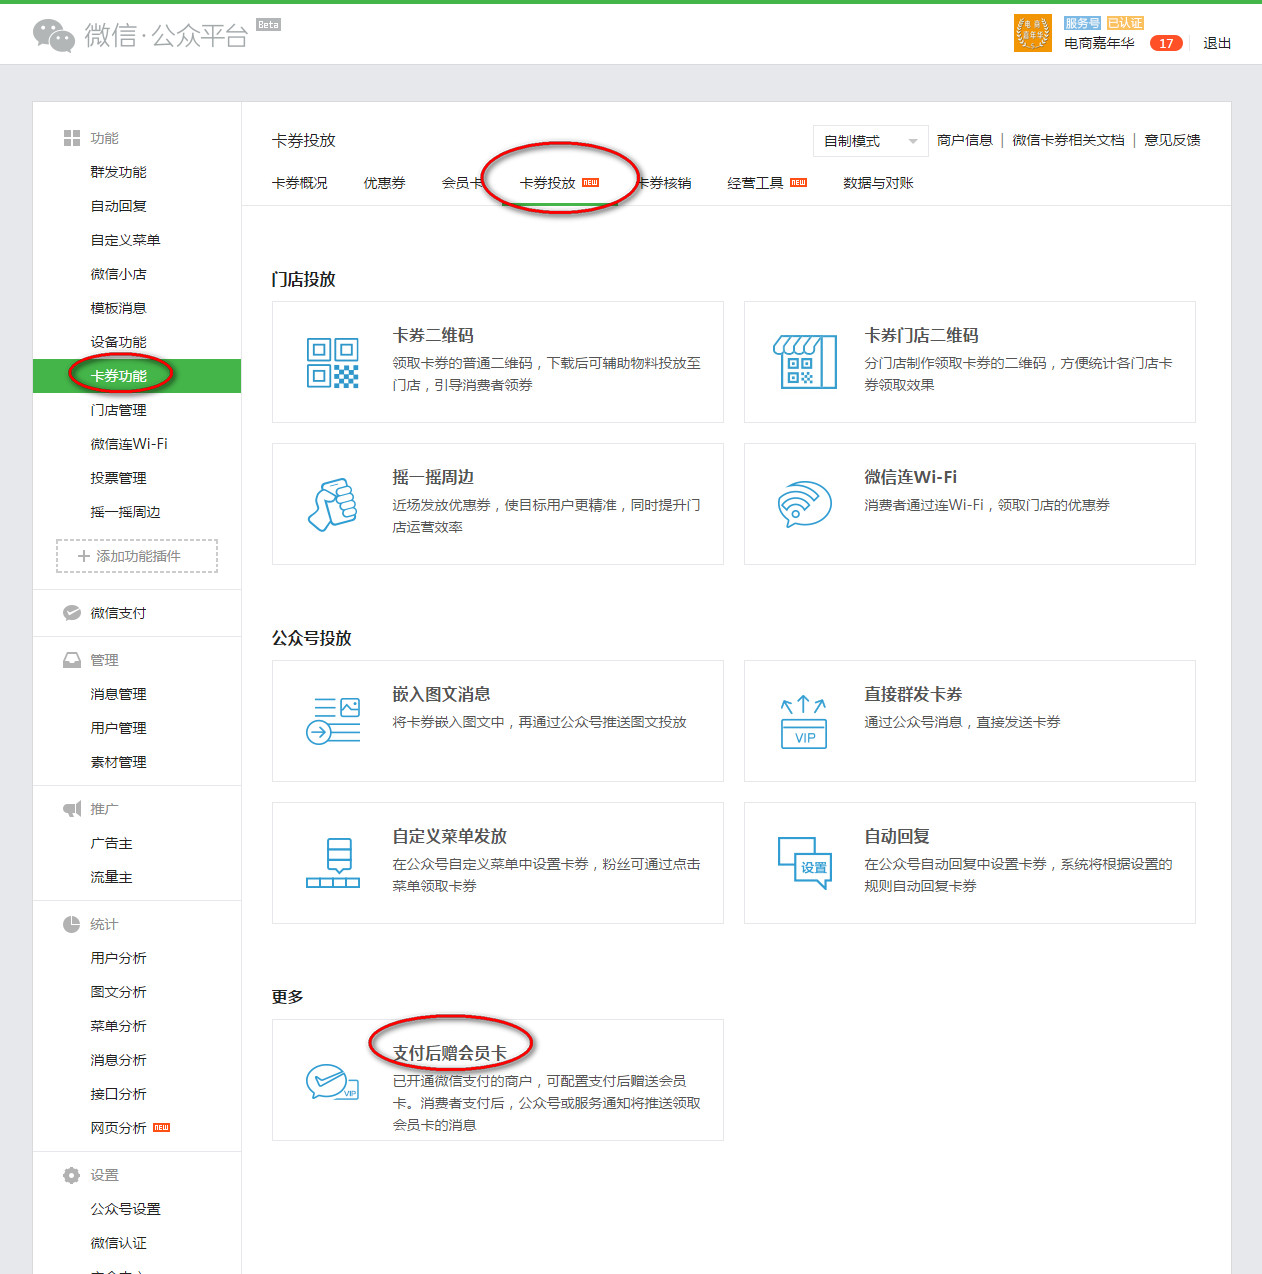Open the 支付后赠会员卡 card title
The width and height of the screenshot is (1262, 1274).
(x=450, y=1054)
